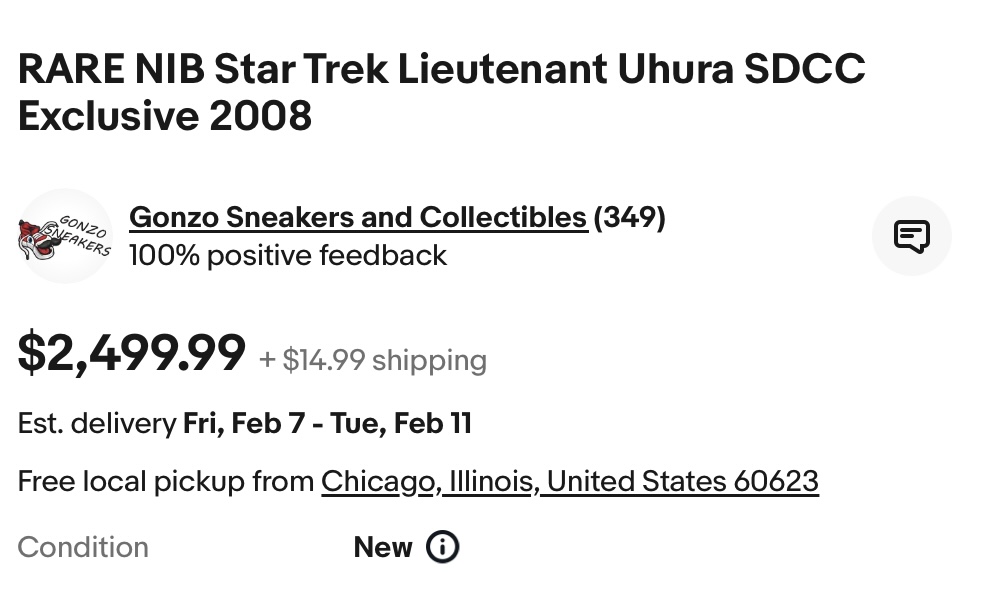View the seller's (349) feedback count
The height and width of the screenshot is (590, 982).
[629, 217]
